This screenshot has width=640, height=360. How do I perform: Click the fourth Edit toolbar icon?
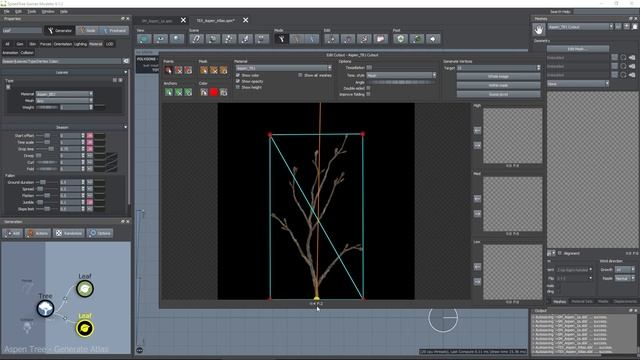[x=380, y=39]
